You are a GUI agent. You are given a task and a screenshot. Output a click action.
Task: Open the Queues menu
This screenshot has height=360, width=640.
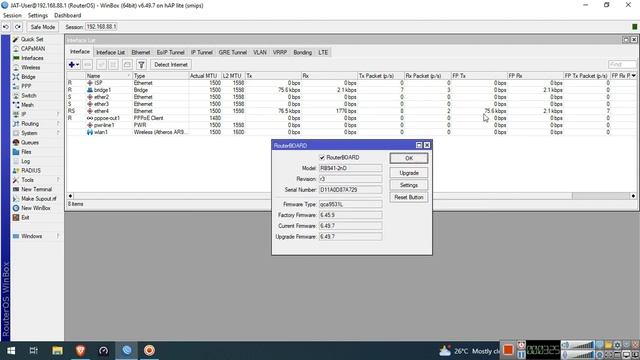coord(30,142)
